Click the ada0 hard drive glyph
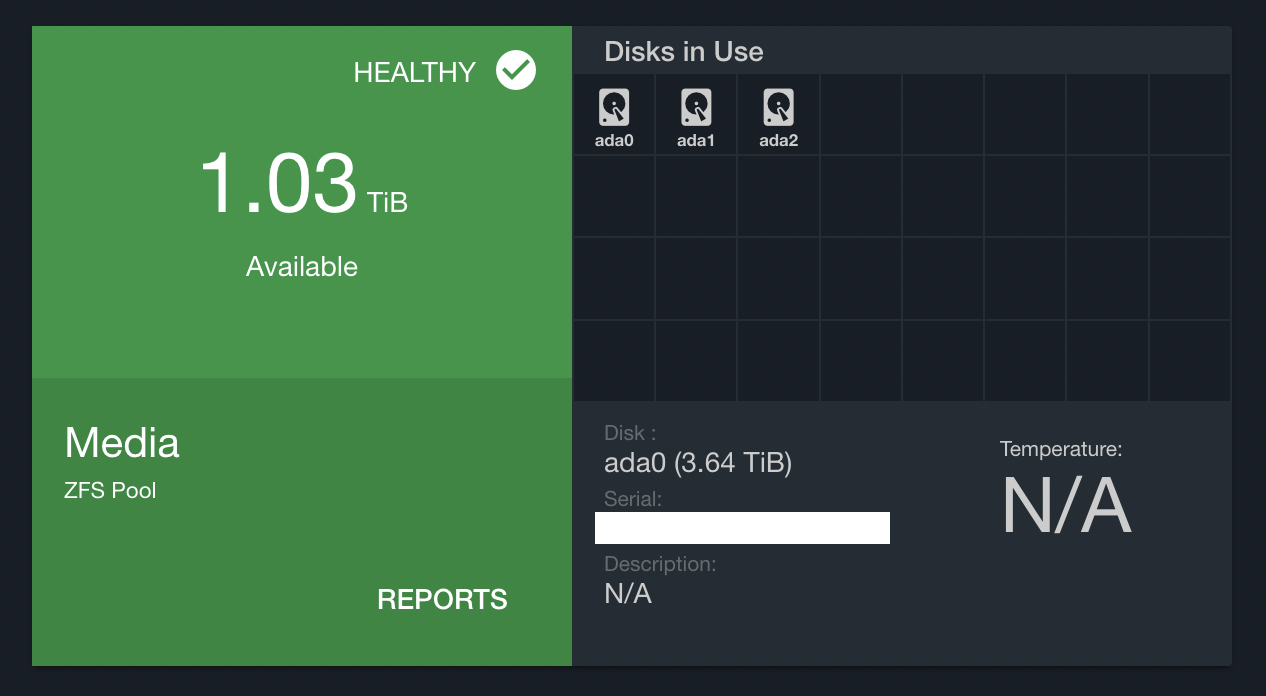Screen dimensions: 1266x696 coord(613,105)
